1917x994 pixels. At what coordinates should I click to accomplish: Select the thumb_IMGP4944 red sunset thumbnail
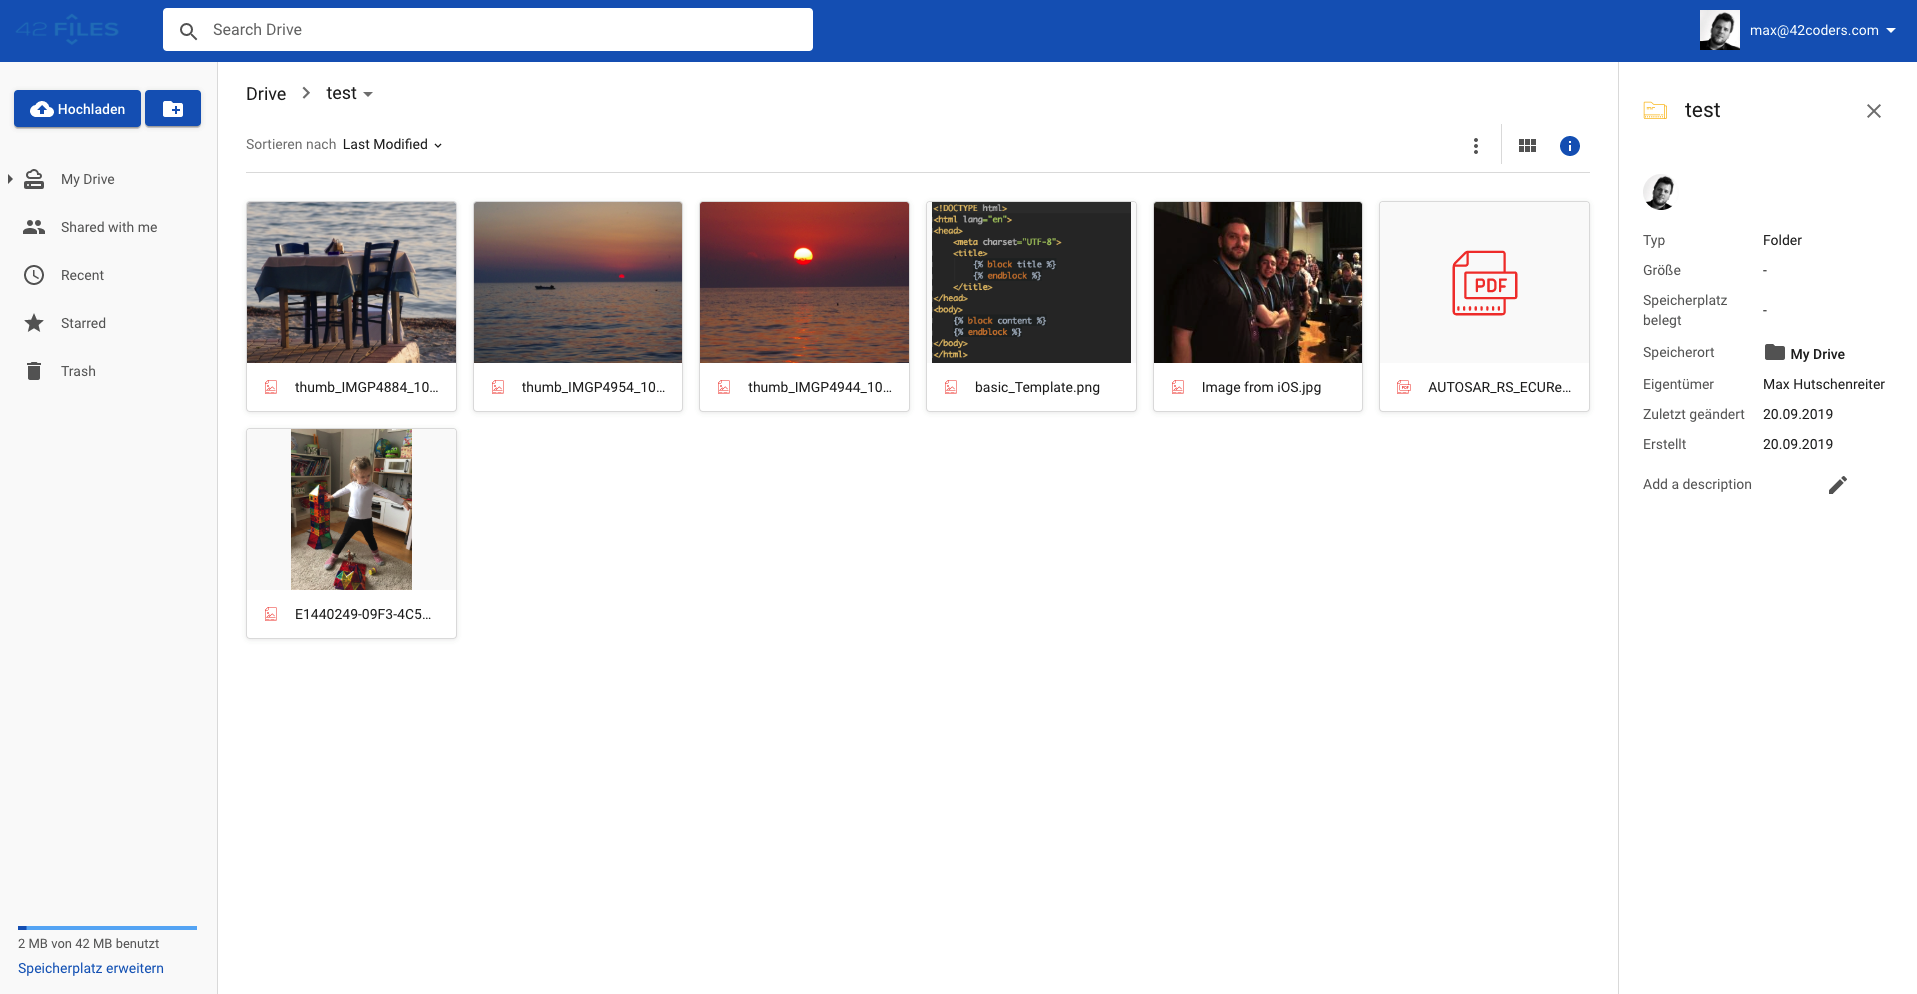804,282
